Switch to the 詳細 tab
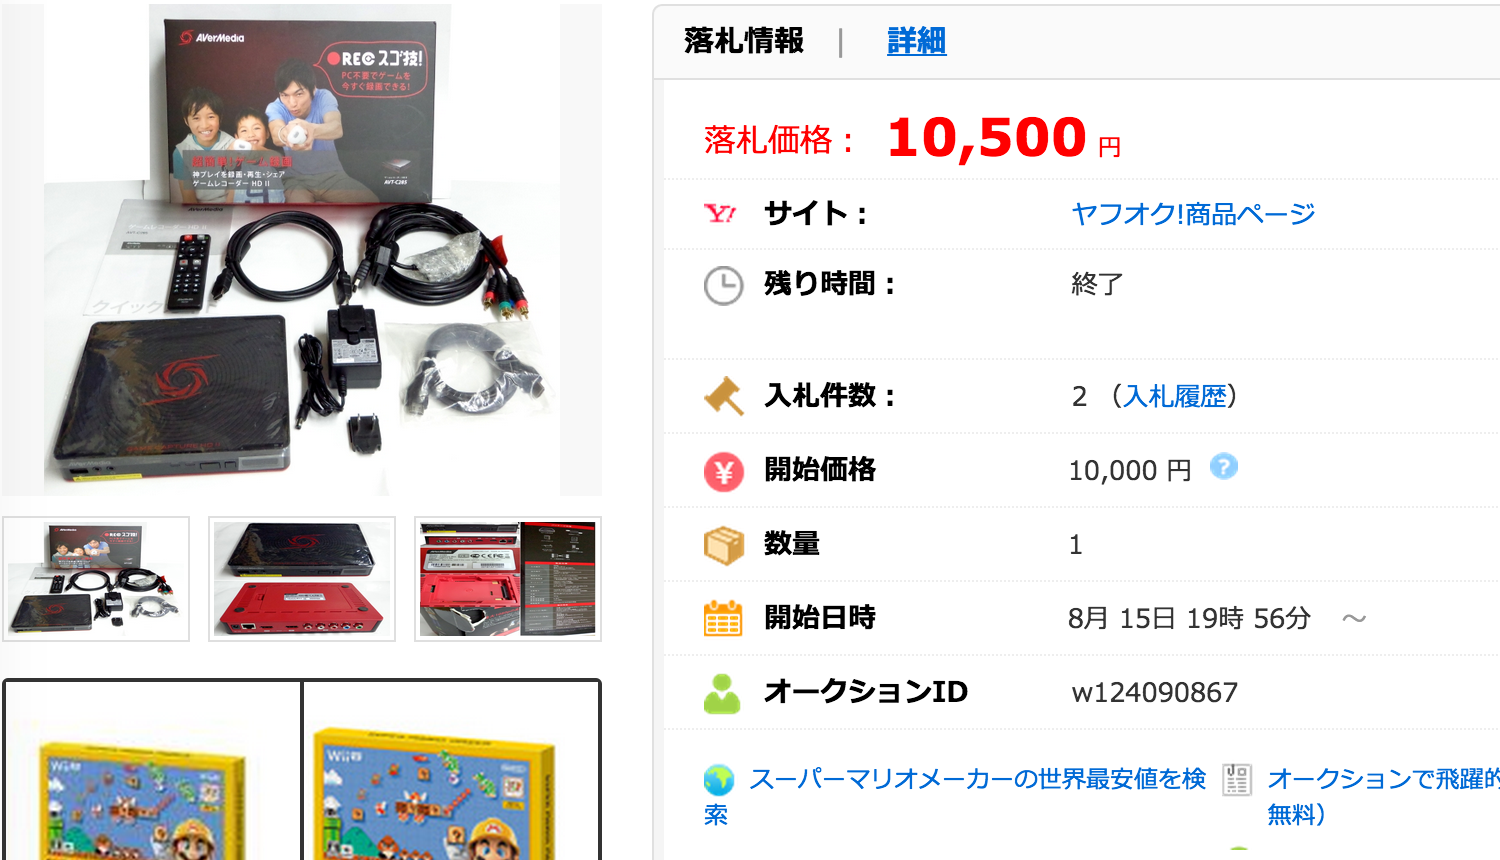The height and width of the screenshot is (860, 1500). (x=916, y=41)
